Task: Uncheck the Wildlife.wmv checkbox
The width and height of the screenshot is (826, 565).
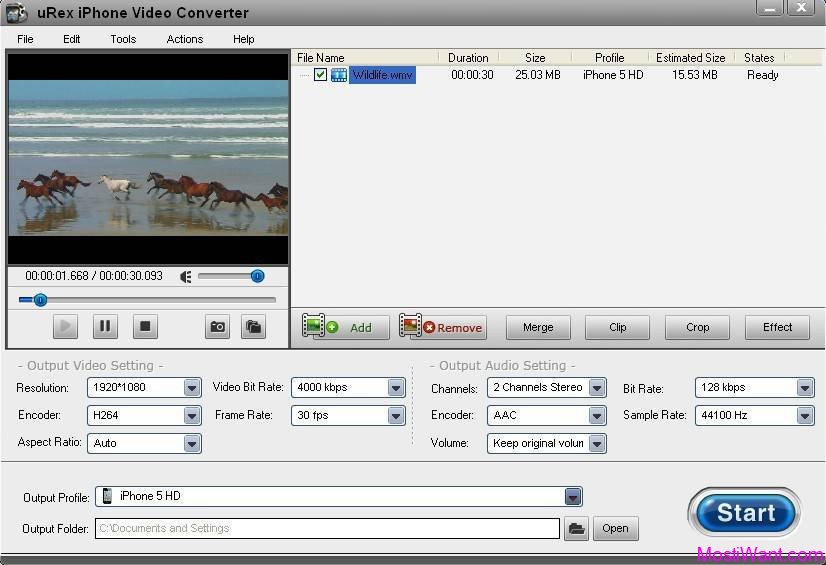Action: (x=320, y=75)
